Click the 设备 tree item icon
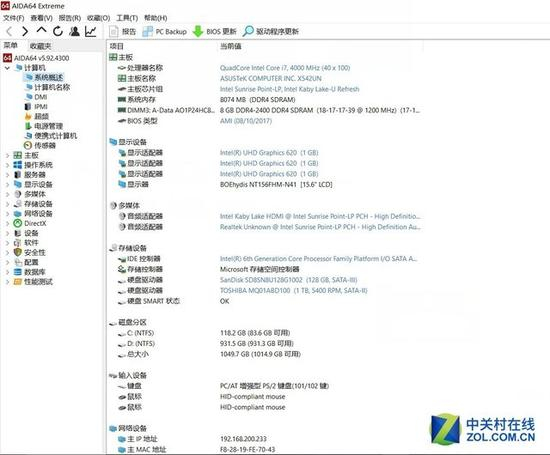Image resolution: width=550 pixels, height=455 pixels. point(18,233)
